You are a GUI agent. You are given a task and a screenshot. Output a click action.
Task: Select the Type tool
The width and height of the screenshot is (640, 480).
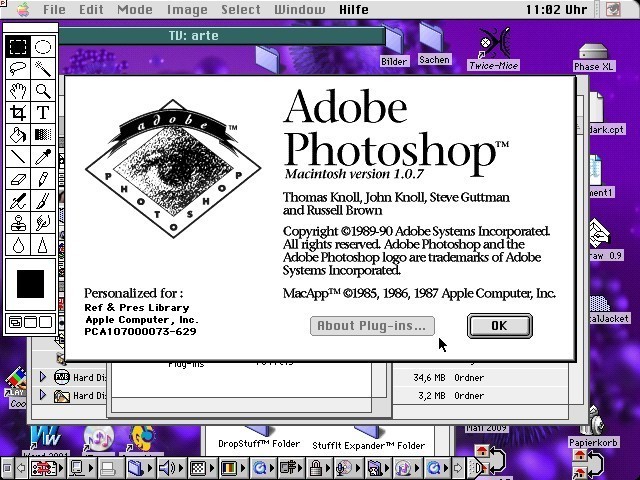point(43,112)
